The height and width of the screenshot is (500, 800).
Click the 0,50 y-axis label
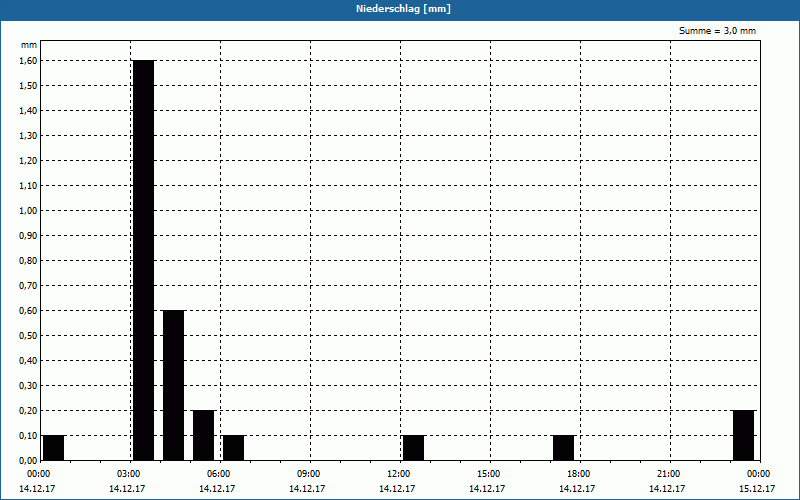(x=28, y=335)
